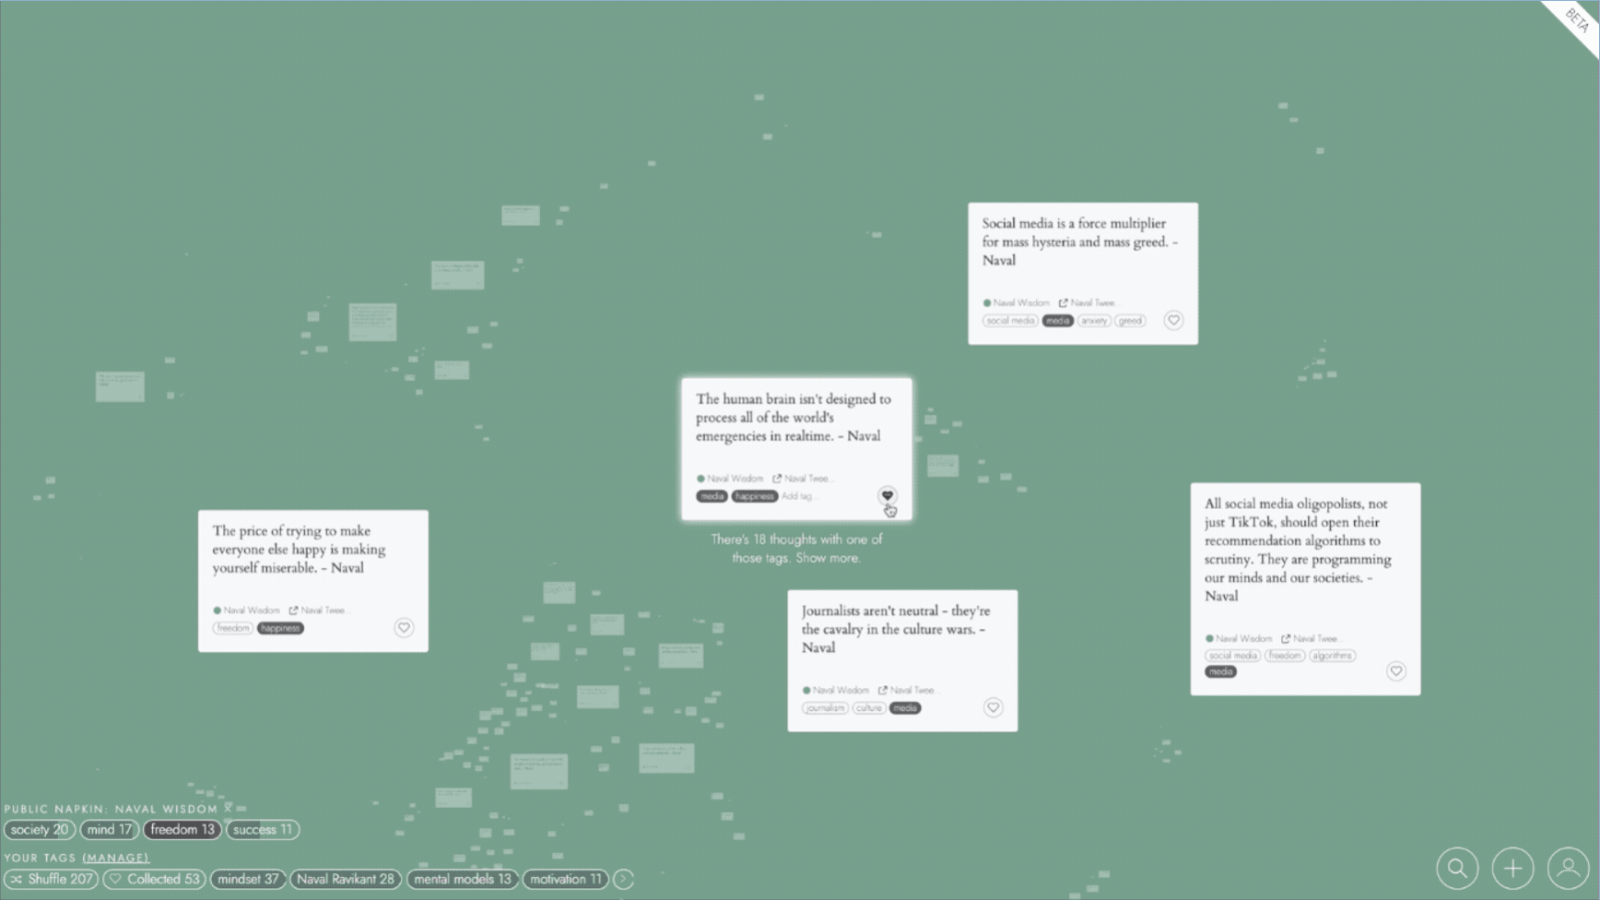1600x900 pixels.
Task: Filter by motivation 11 tag
Action: [x=566, y=879]
